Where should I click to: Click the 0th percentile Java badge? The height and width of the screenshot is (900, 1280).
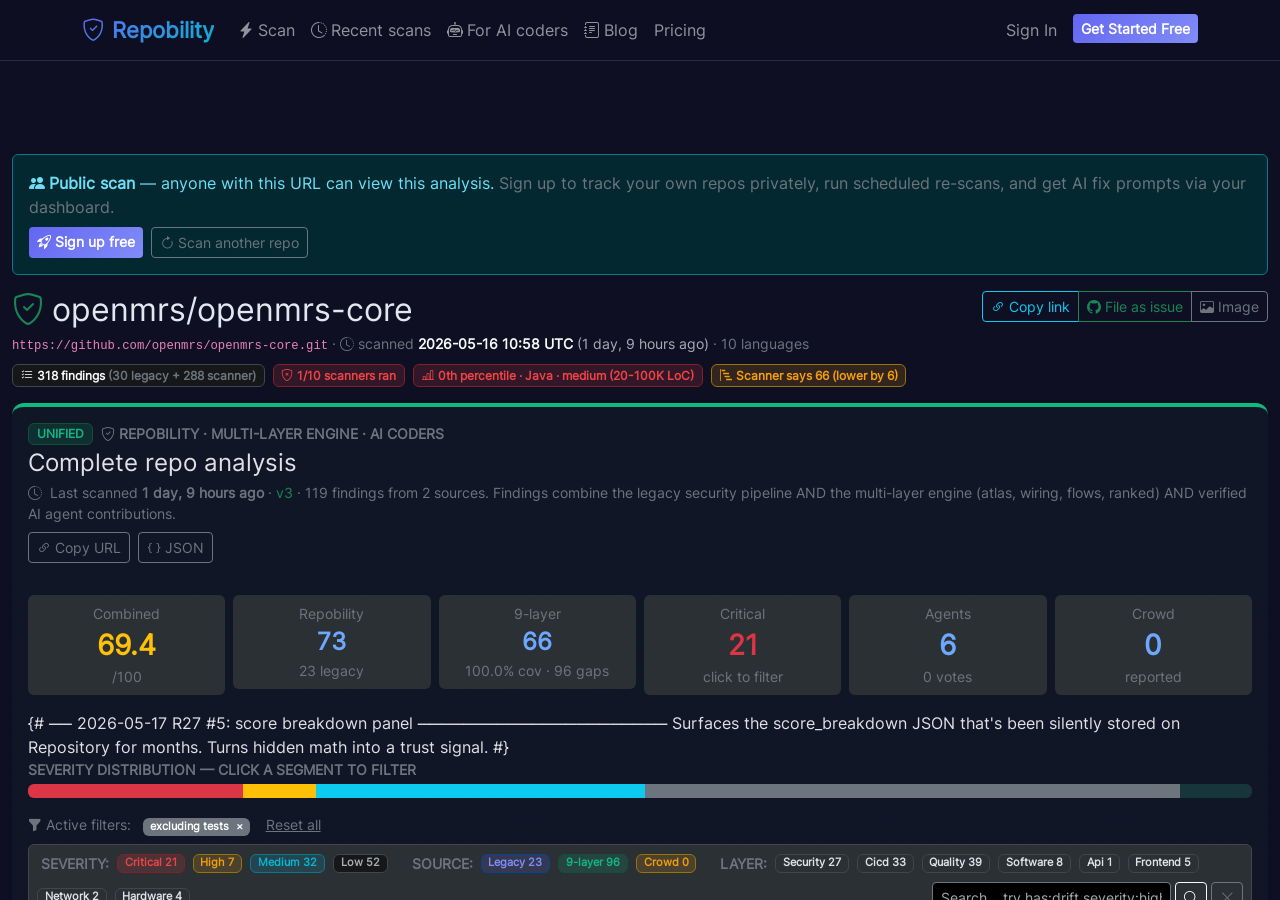point(558,376)
